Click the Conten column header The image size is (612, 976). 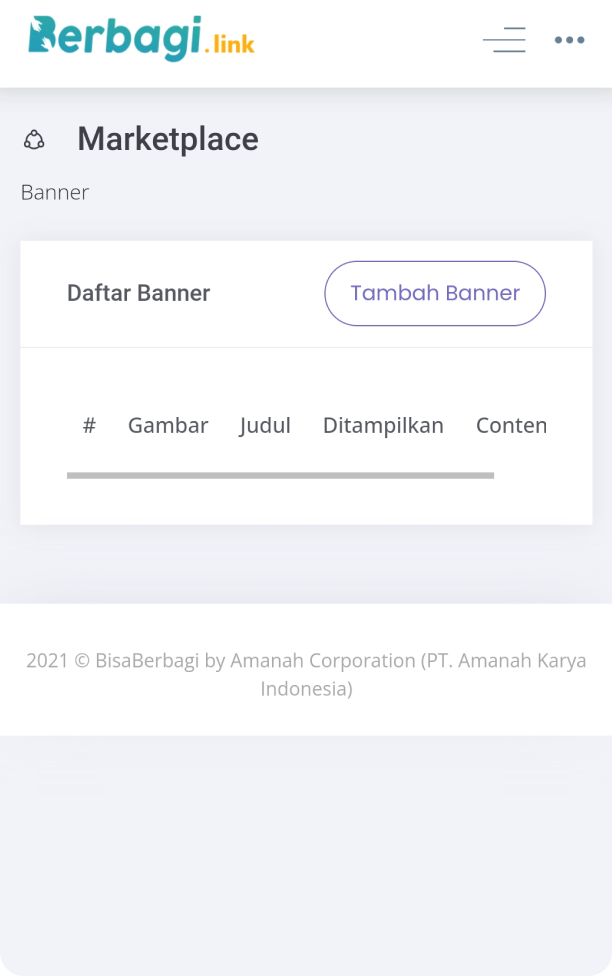click(511, 425)
